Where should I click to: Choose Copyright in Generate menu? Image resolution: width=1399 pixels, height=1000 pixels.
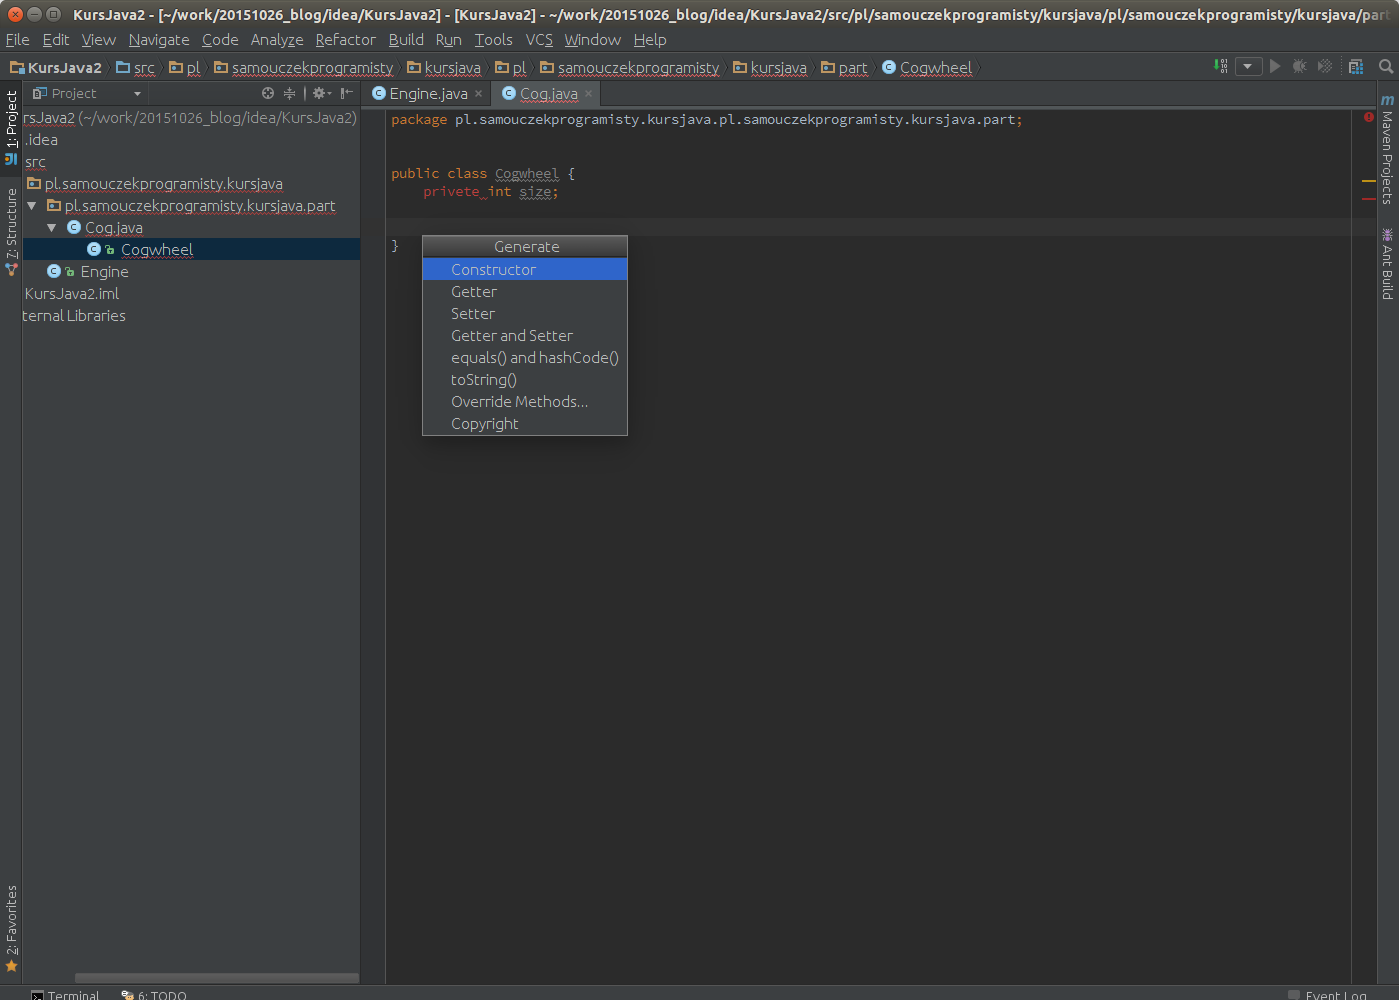pos(525,423)
